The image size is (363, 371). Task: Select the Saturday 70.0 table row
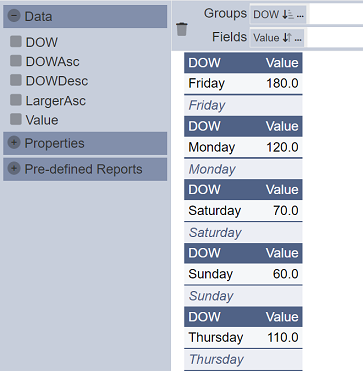point(243,211)
